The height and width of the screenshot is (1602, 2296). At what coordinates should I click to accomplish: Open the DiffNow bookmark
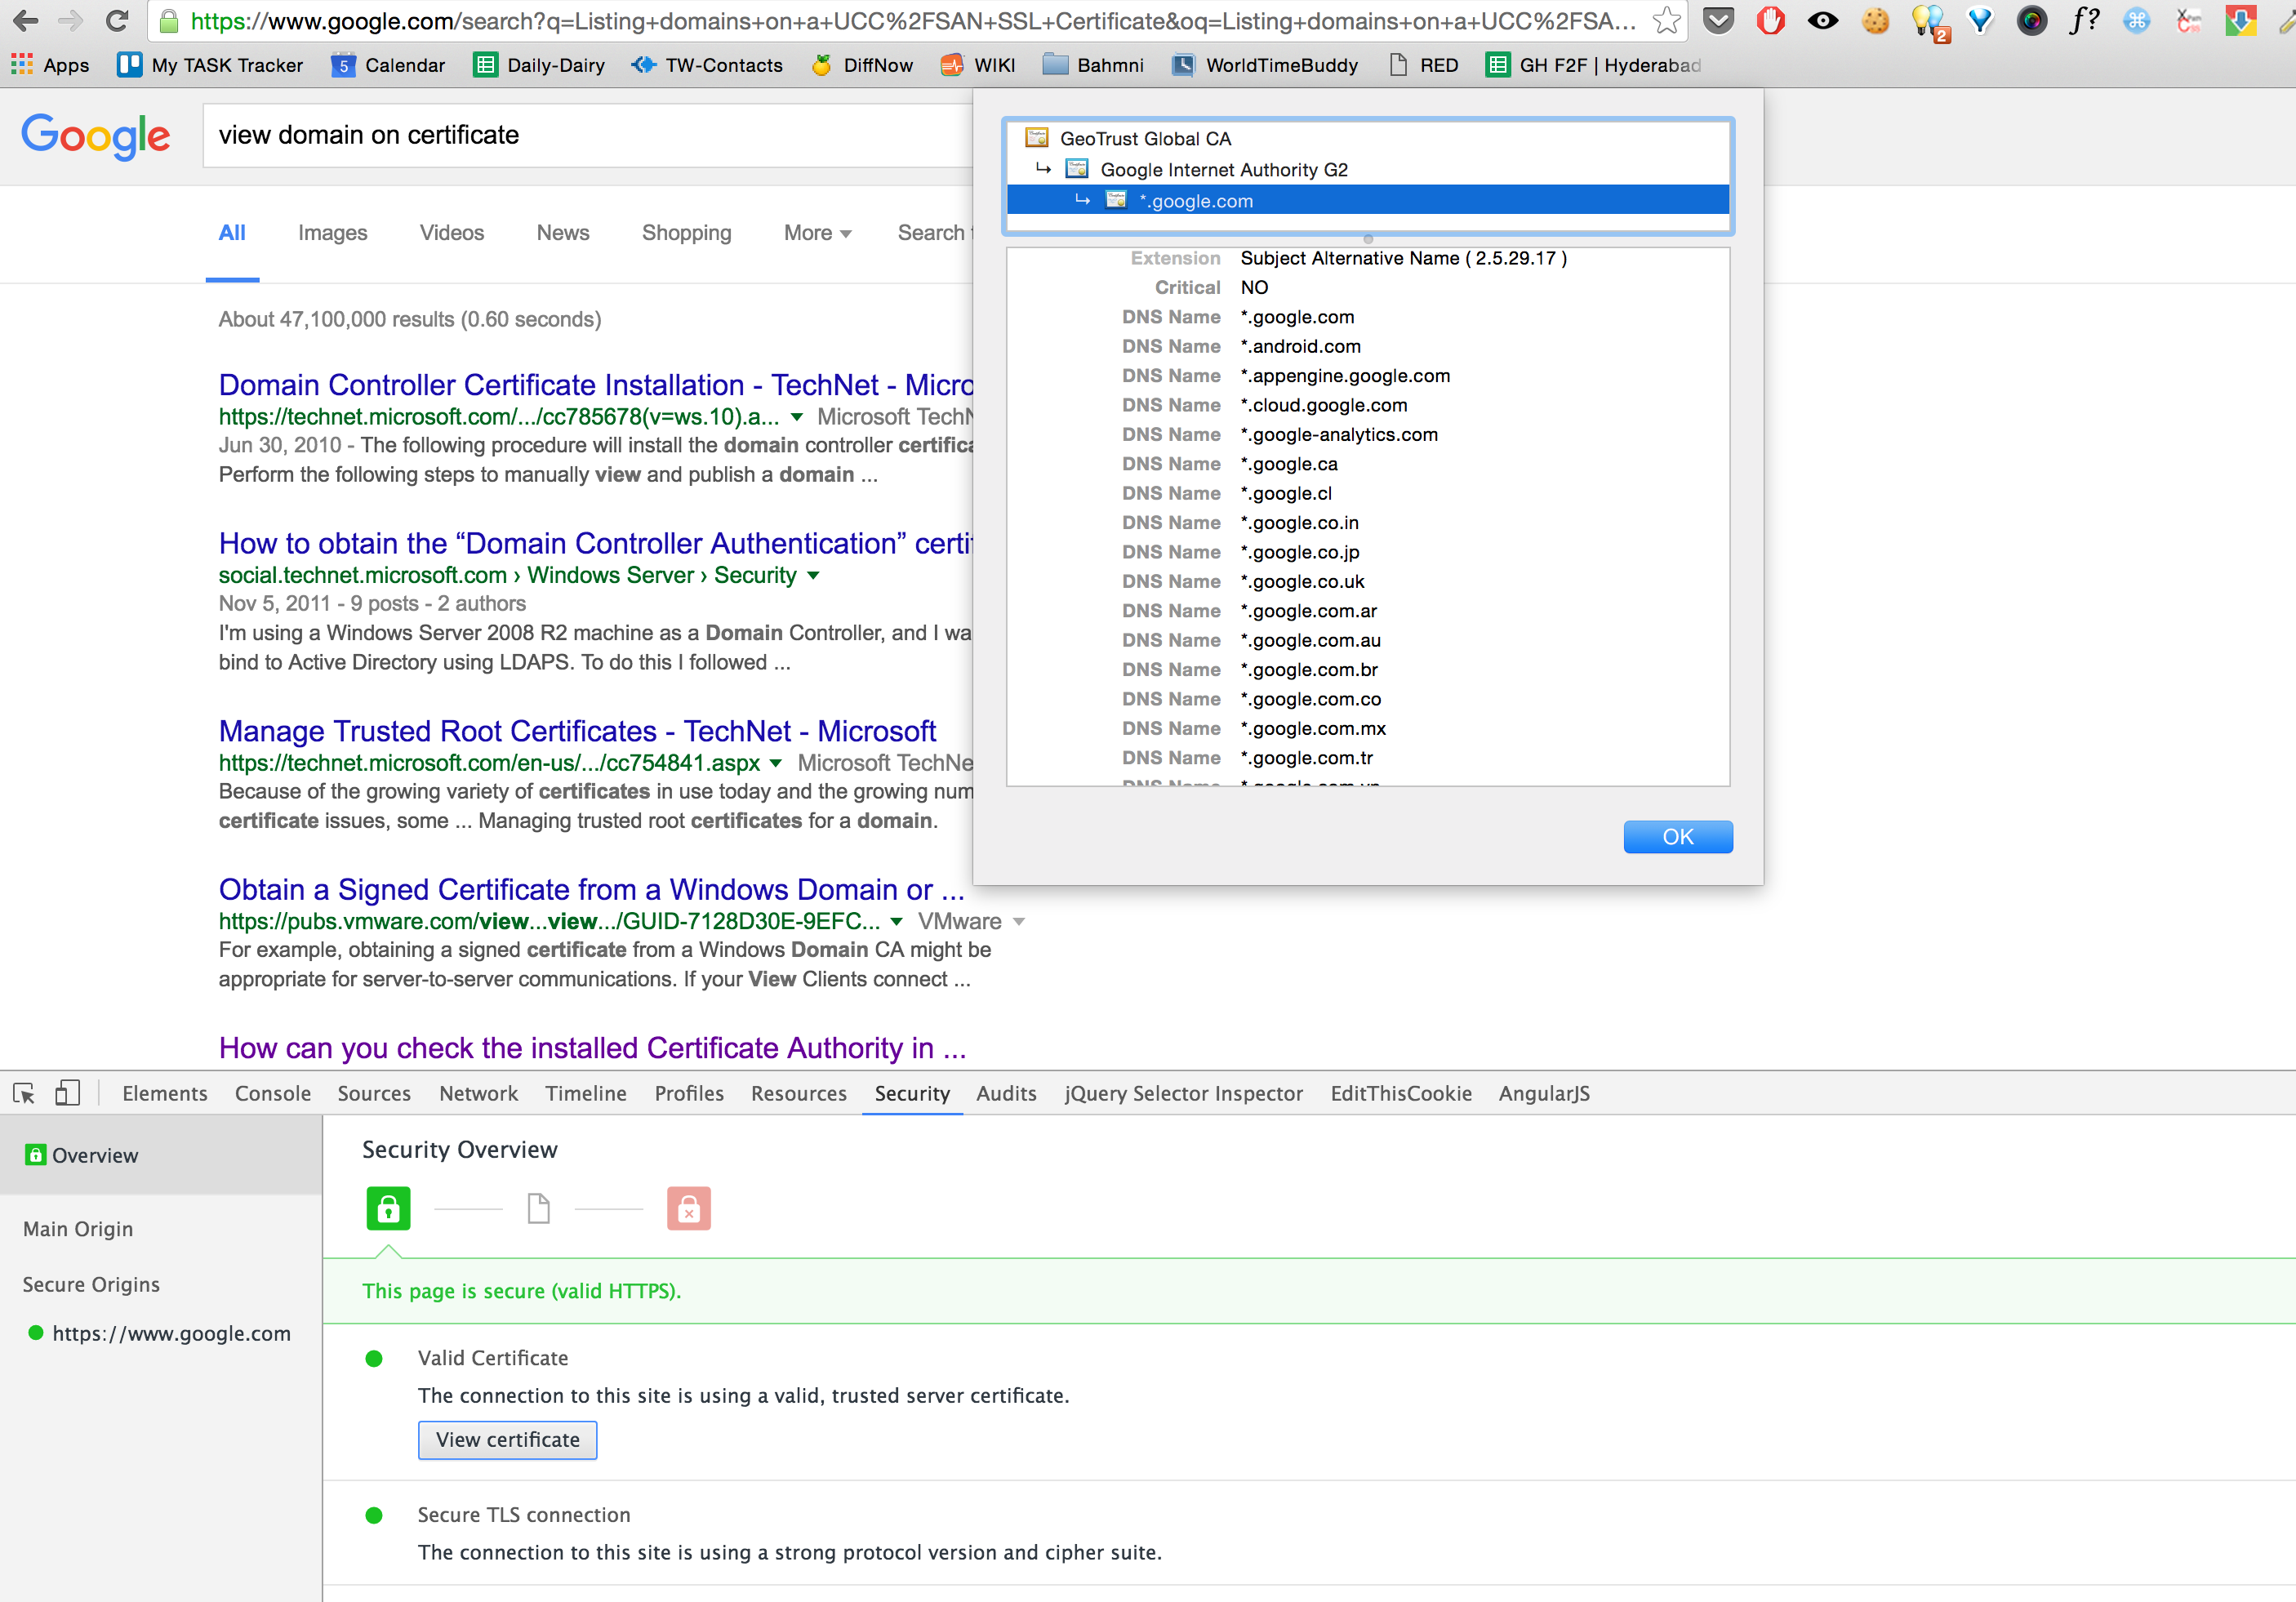861,65
